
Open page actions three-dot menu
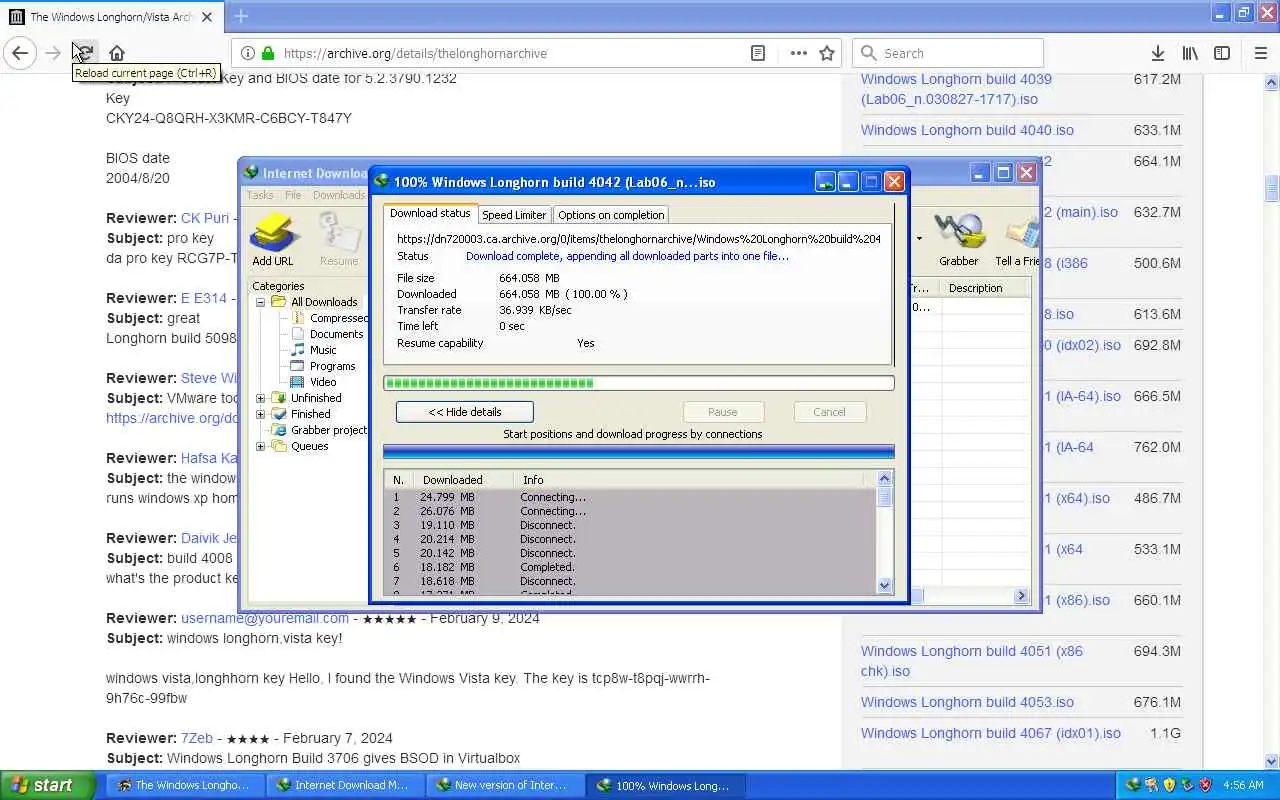[x=798, y=53]
